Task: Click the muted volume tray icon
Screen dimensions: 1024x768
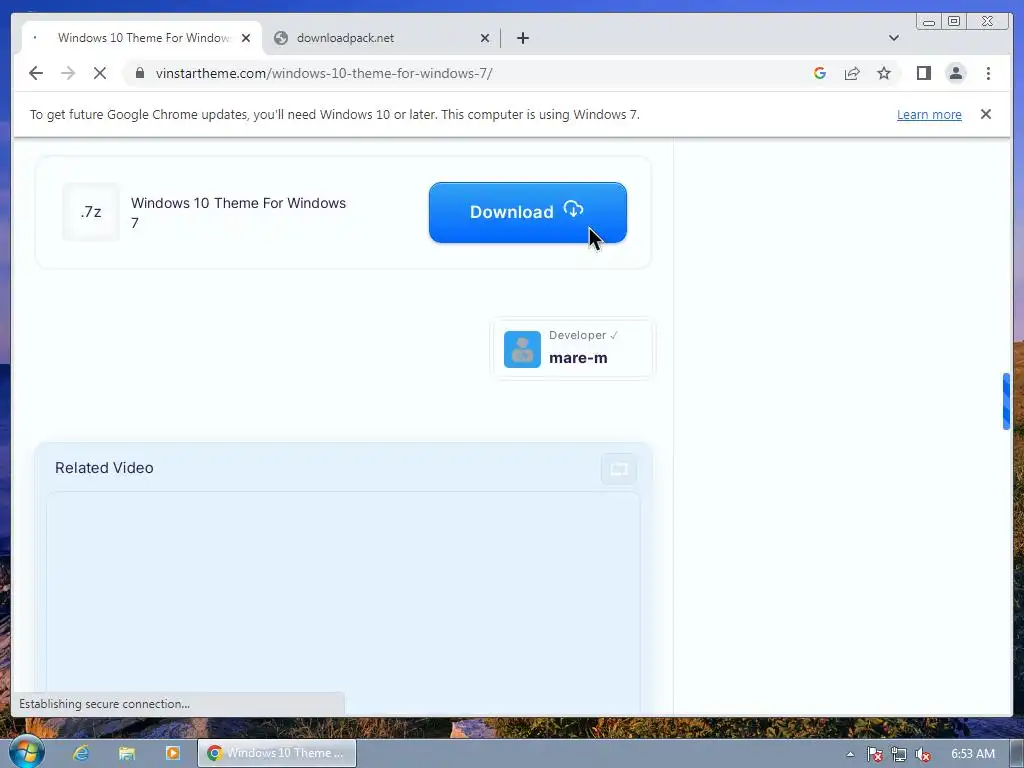Action: coord(922,754)
